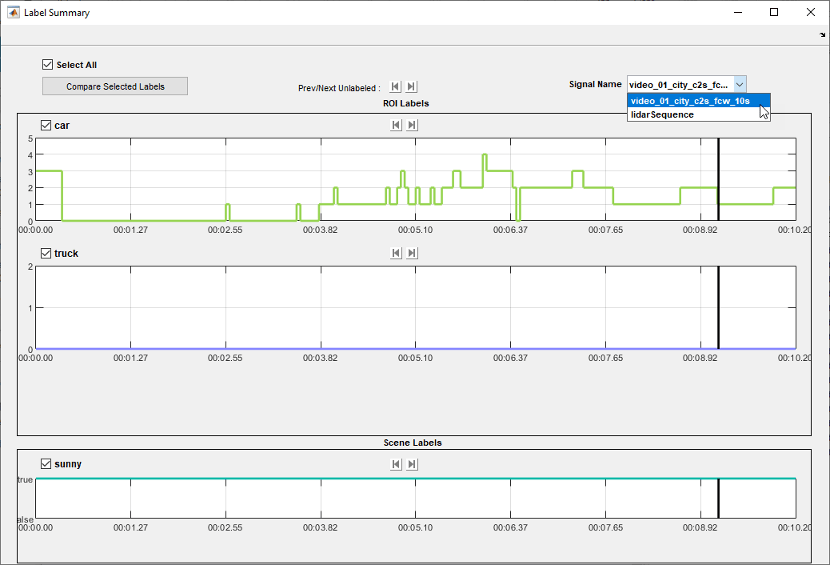Screen dimensions: 830x565
Task: Jump to next unlabeled frame
Action: tap(411, 86)
